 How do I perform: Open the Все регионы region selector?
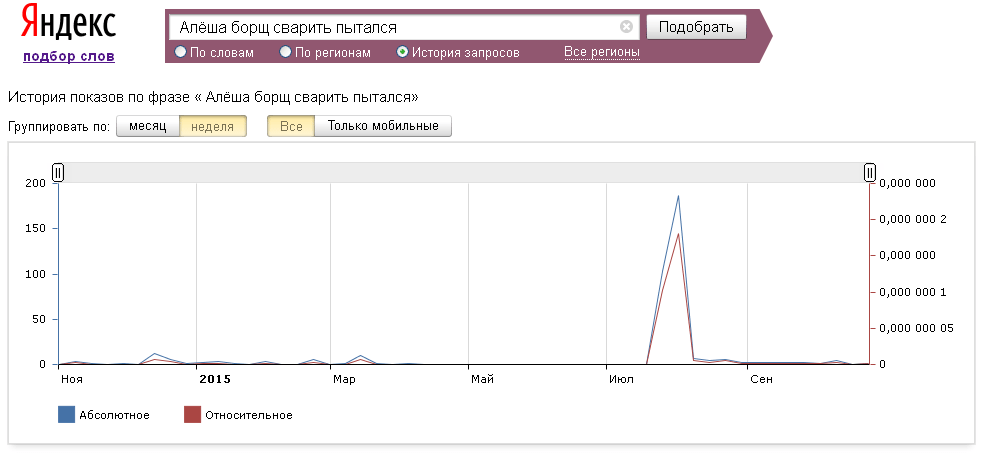(x=602, y=52)
